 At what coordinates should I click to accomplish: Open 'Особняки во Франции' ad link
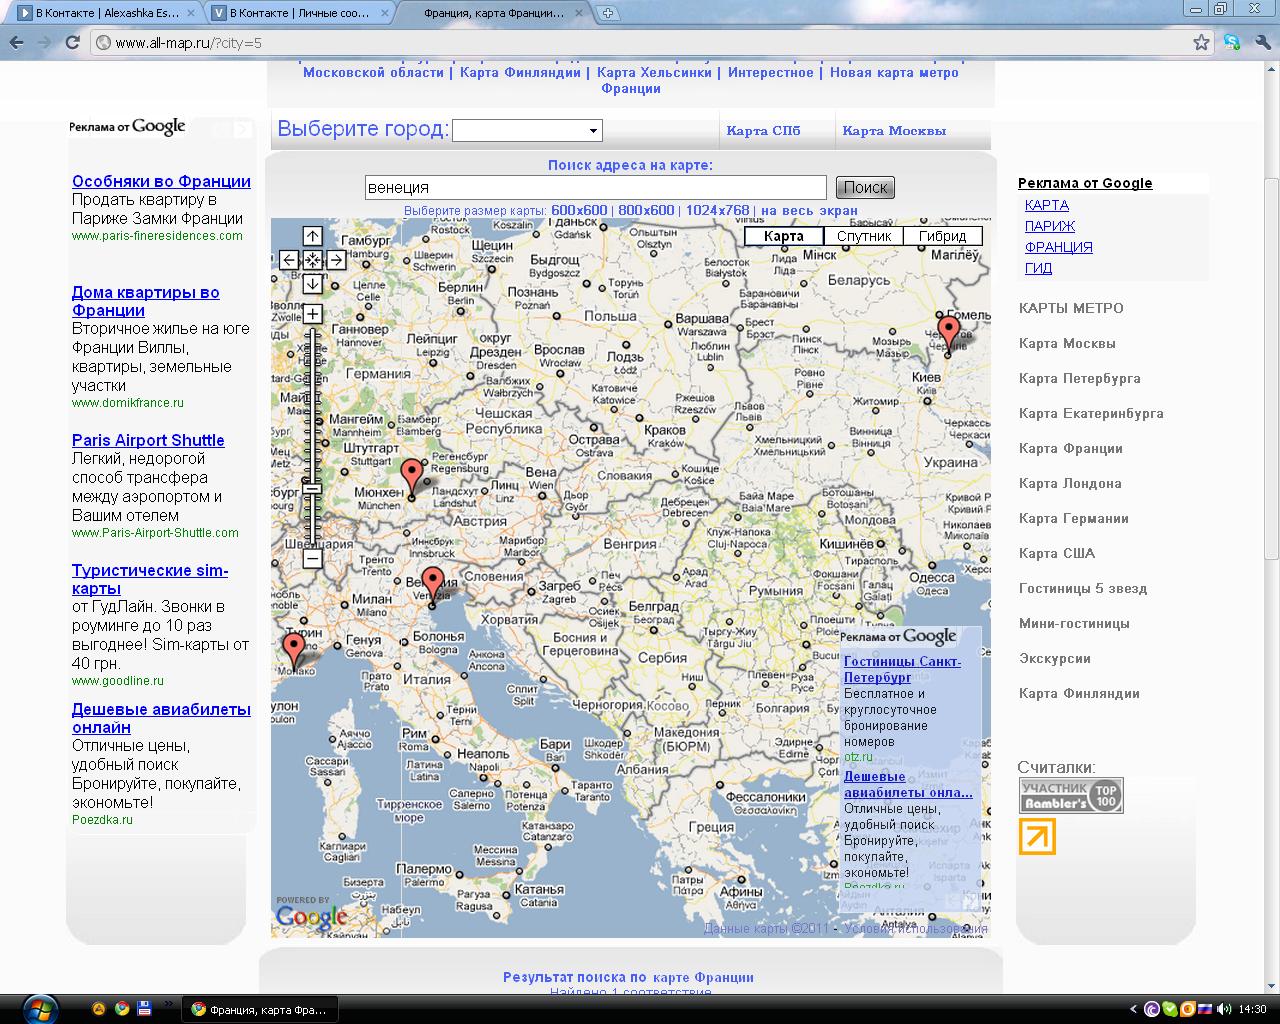(x=161, y=181)
